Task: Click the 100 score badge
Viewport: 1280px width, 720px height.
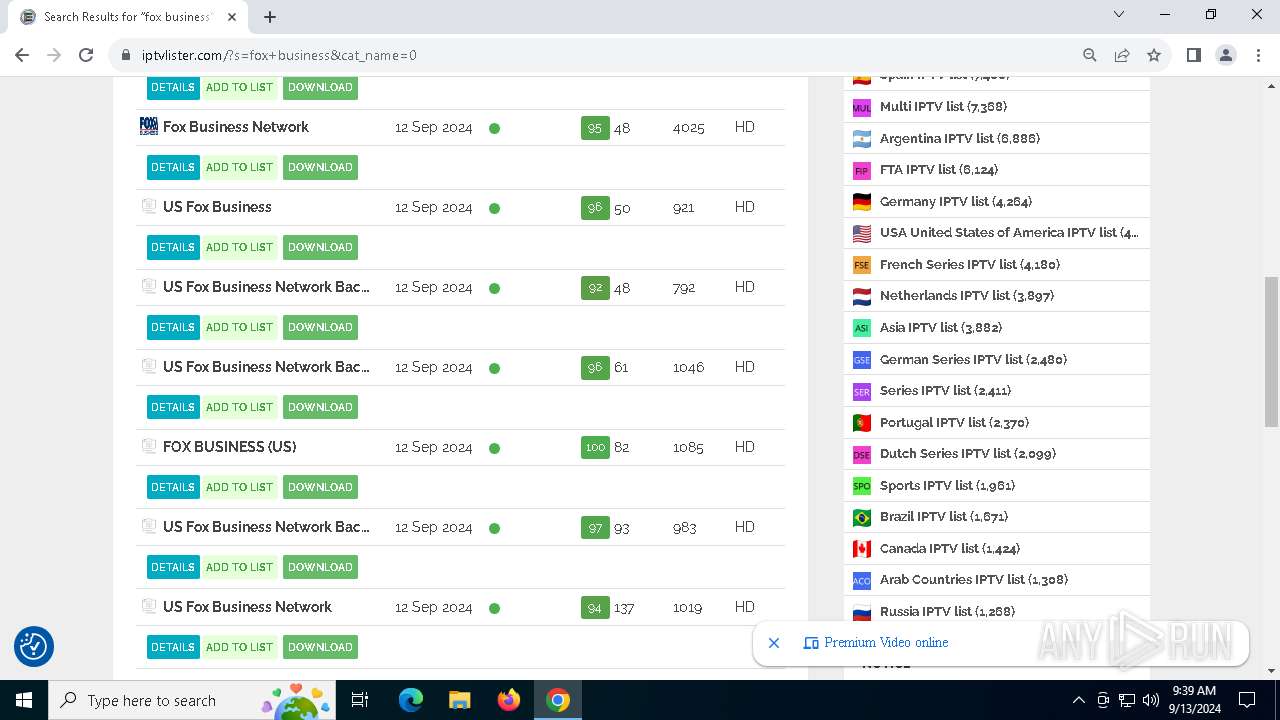Action: [595, 447]
